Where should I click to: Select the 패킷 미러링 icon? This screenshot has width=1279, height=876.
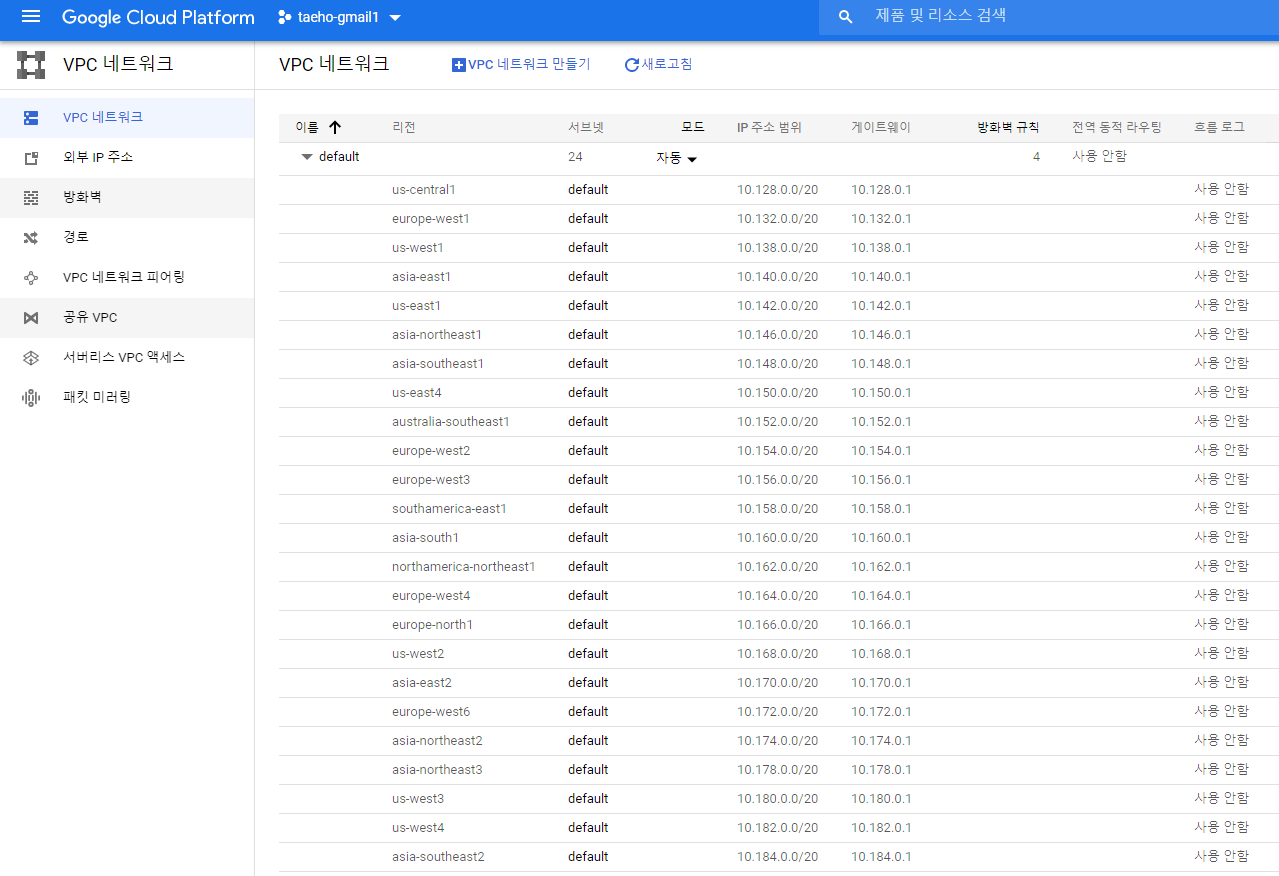point(30,397)
